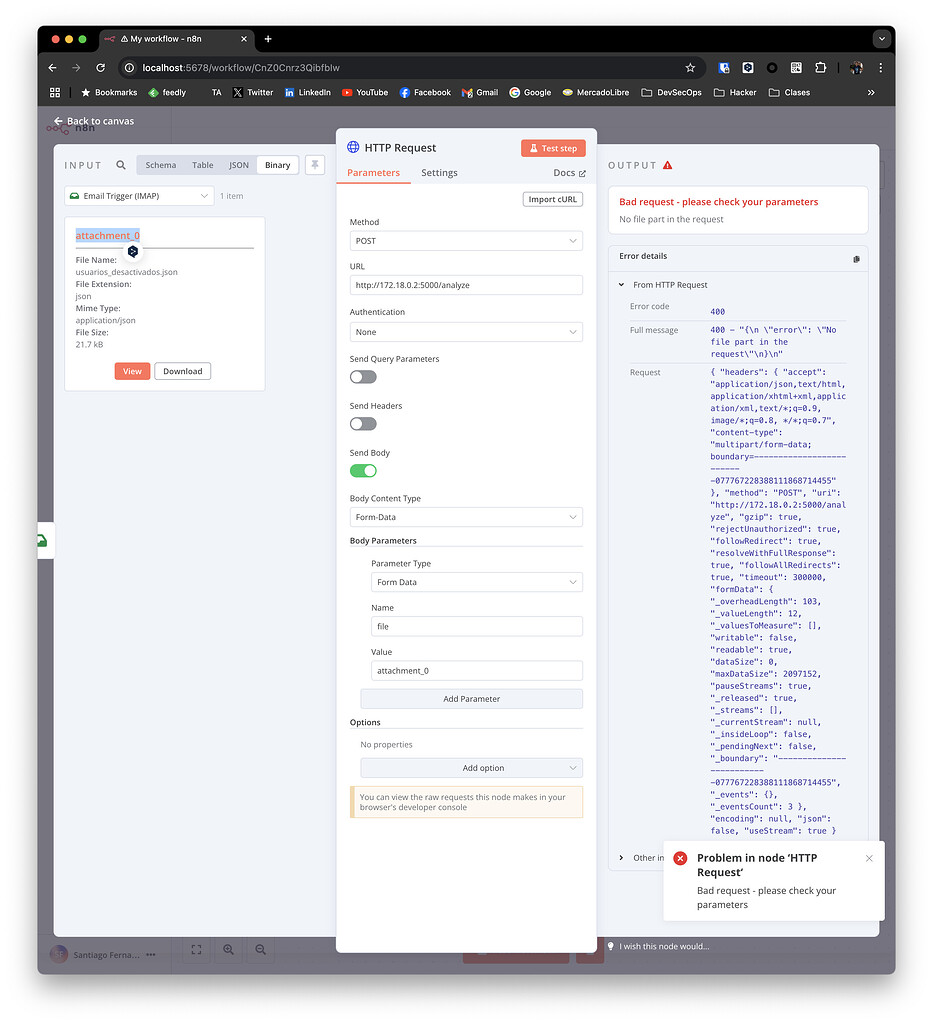Screen dimensions: 933x1024
Task: Open the Settings tab of HTTP Request node
Action: click(x=437, y=173)
